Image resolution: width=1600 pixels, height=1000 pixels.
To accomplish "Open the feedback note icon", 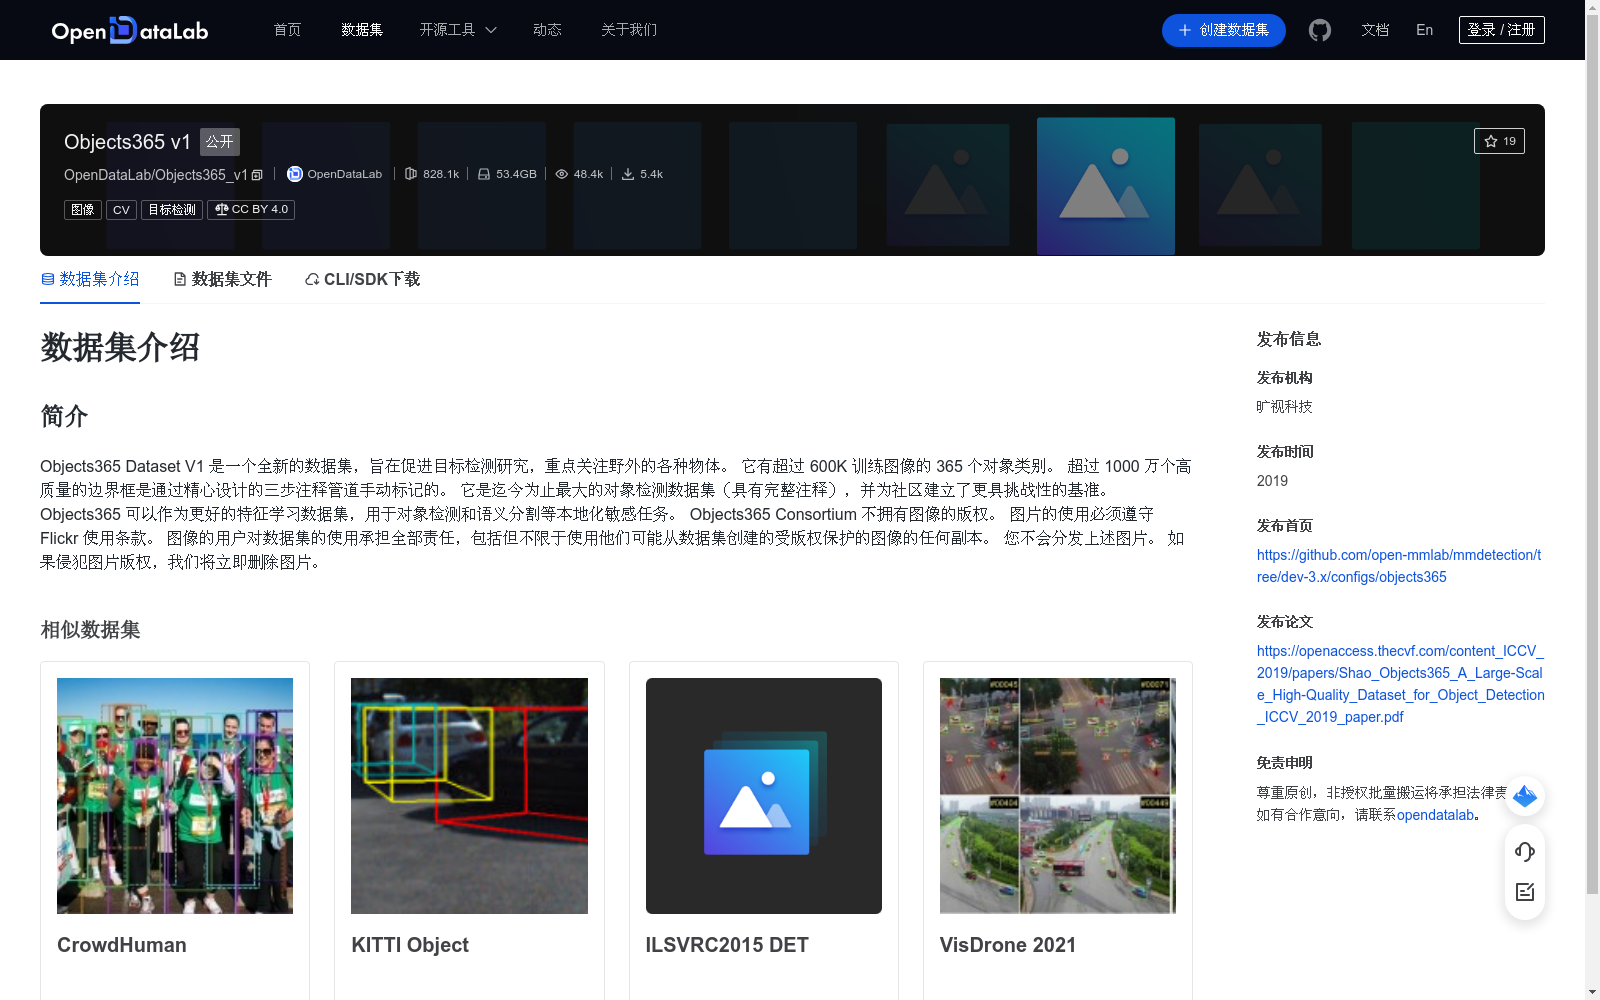I will click(x=1525, y=892).
